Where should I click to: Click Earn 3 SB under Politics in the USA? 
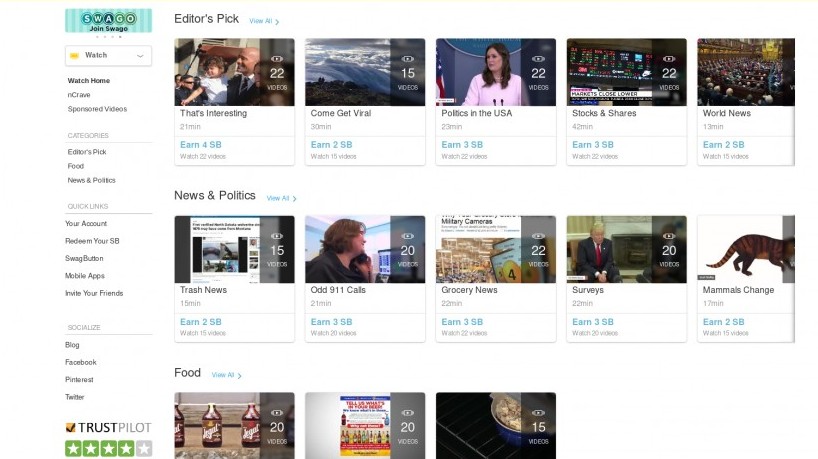point(462,145)
